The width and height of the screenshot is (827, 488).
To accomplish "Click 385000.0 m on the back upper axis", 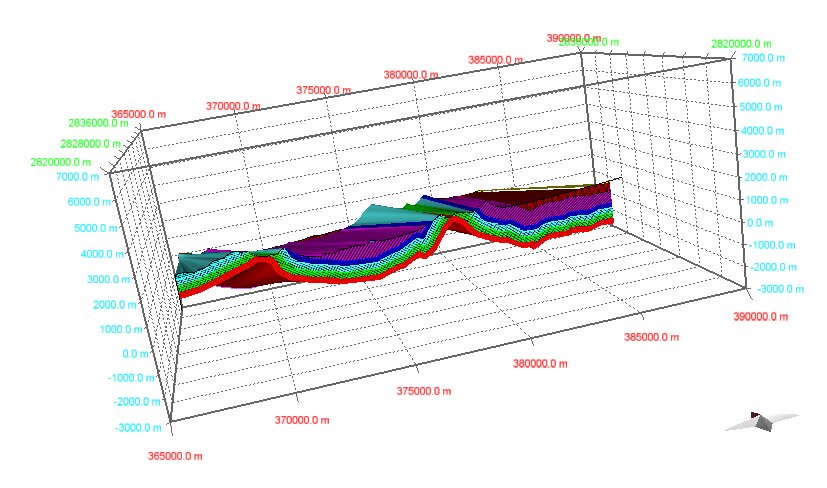I will tap(495, 60).
